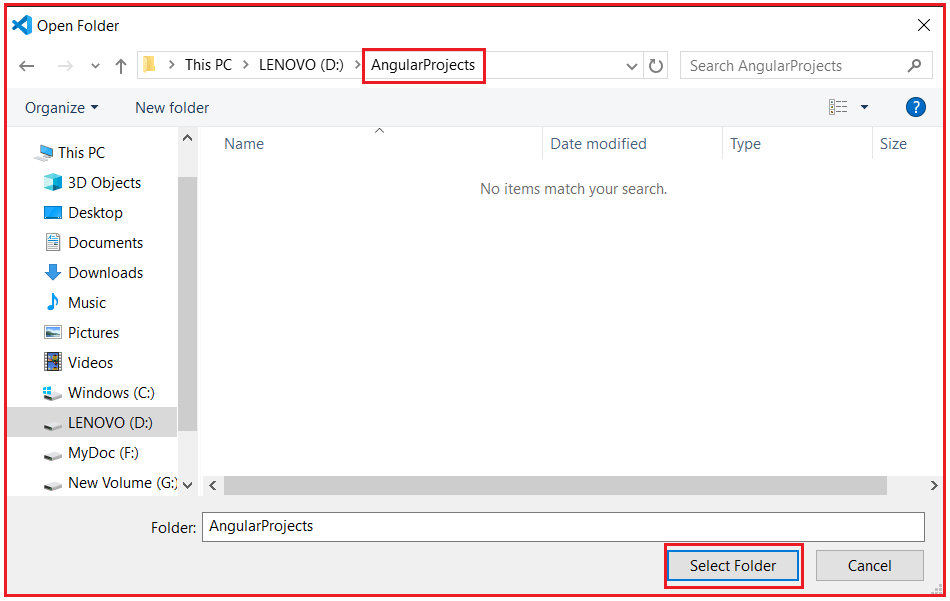The width and height of the screenshot is (950, 601).
Task: Click the search magnifier icon
Action: click(x=914, y=65)
